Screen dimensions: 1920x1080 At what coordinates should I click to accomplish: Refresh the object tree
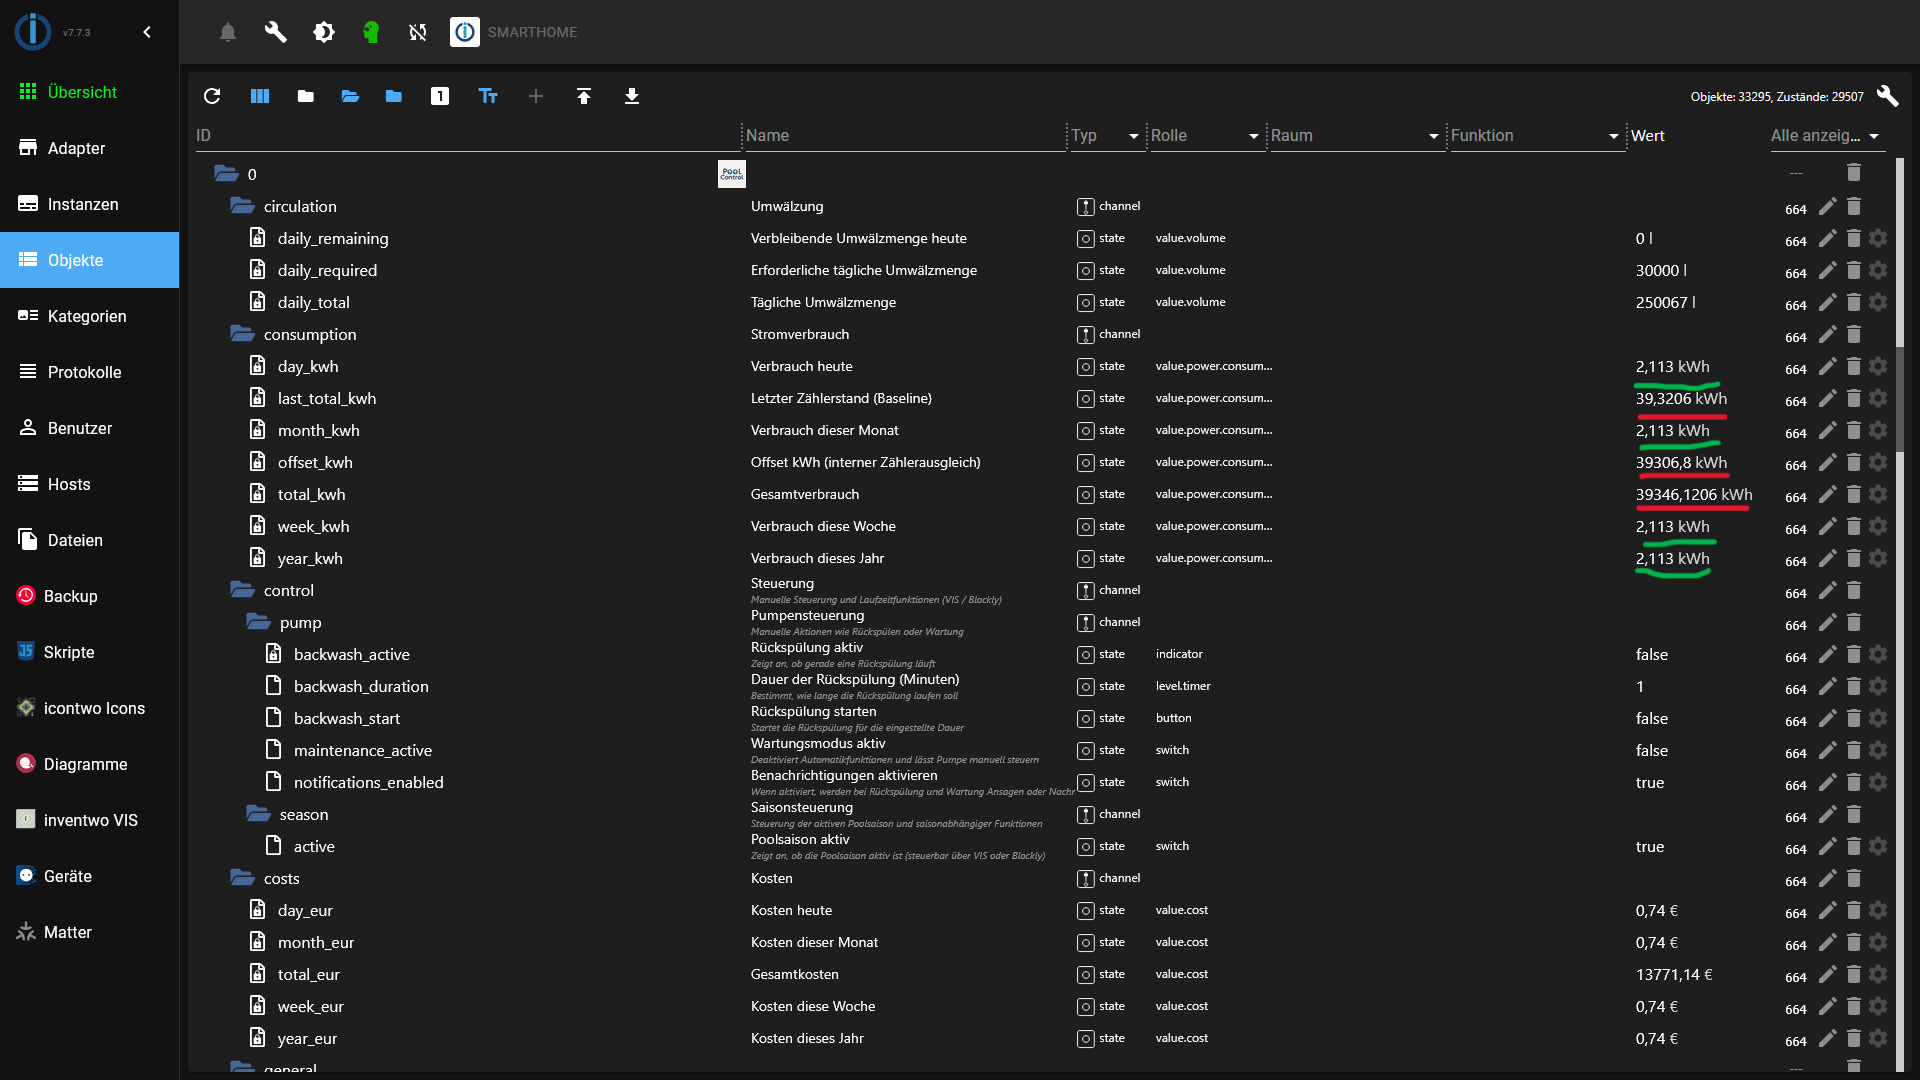tap(212, 96)
